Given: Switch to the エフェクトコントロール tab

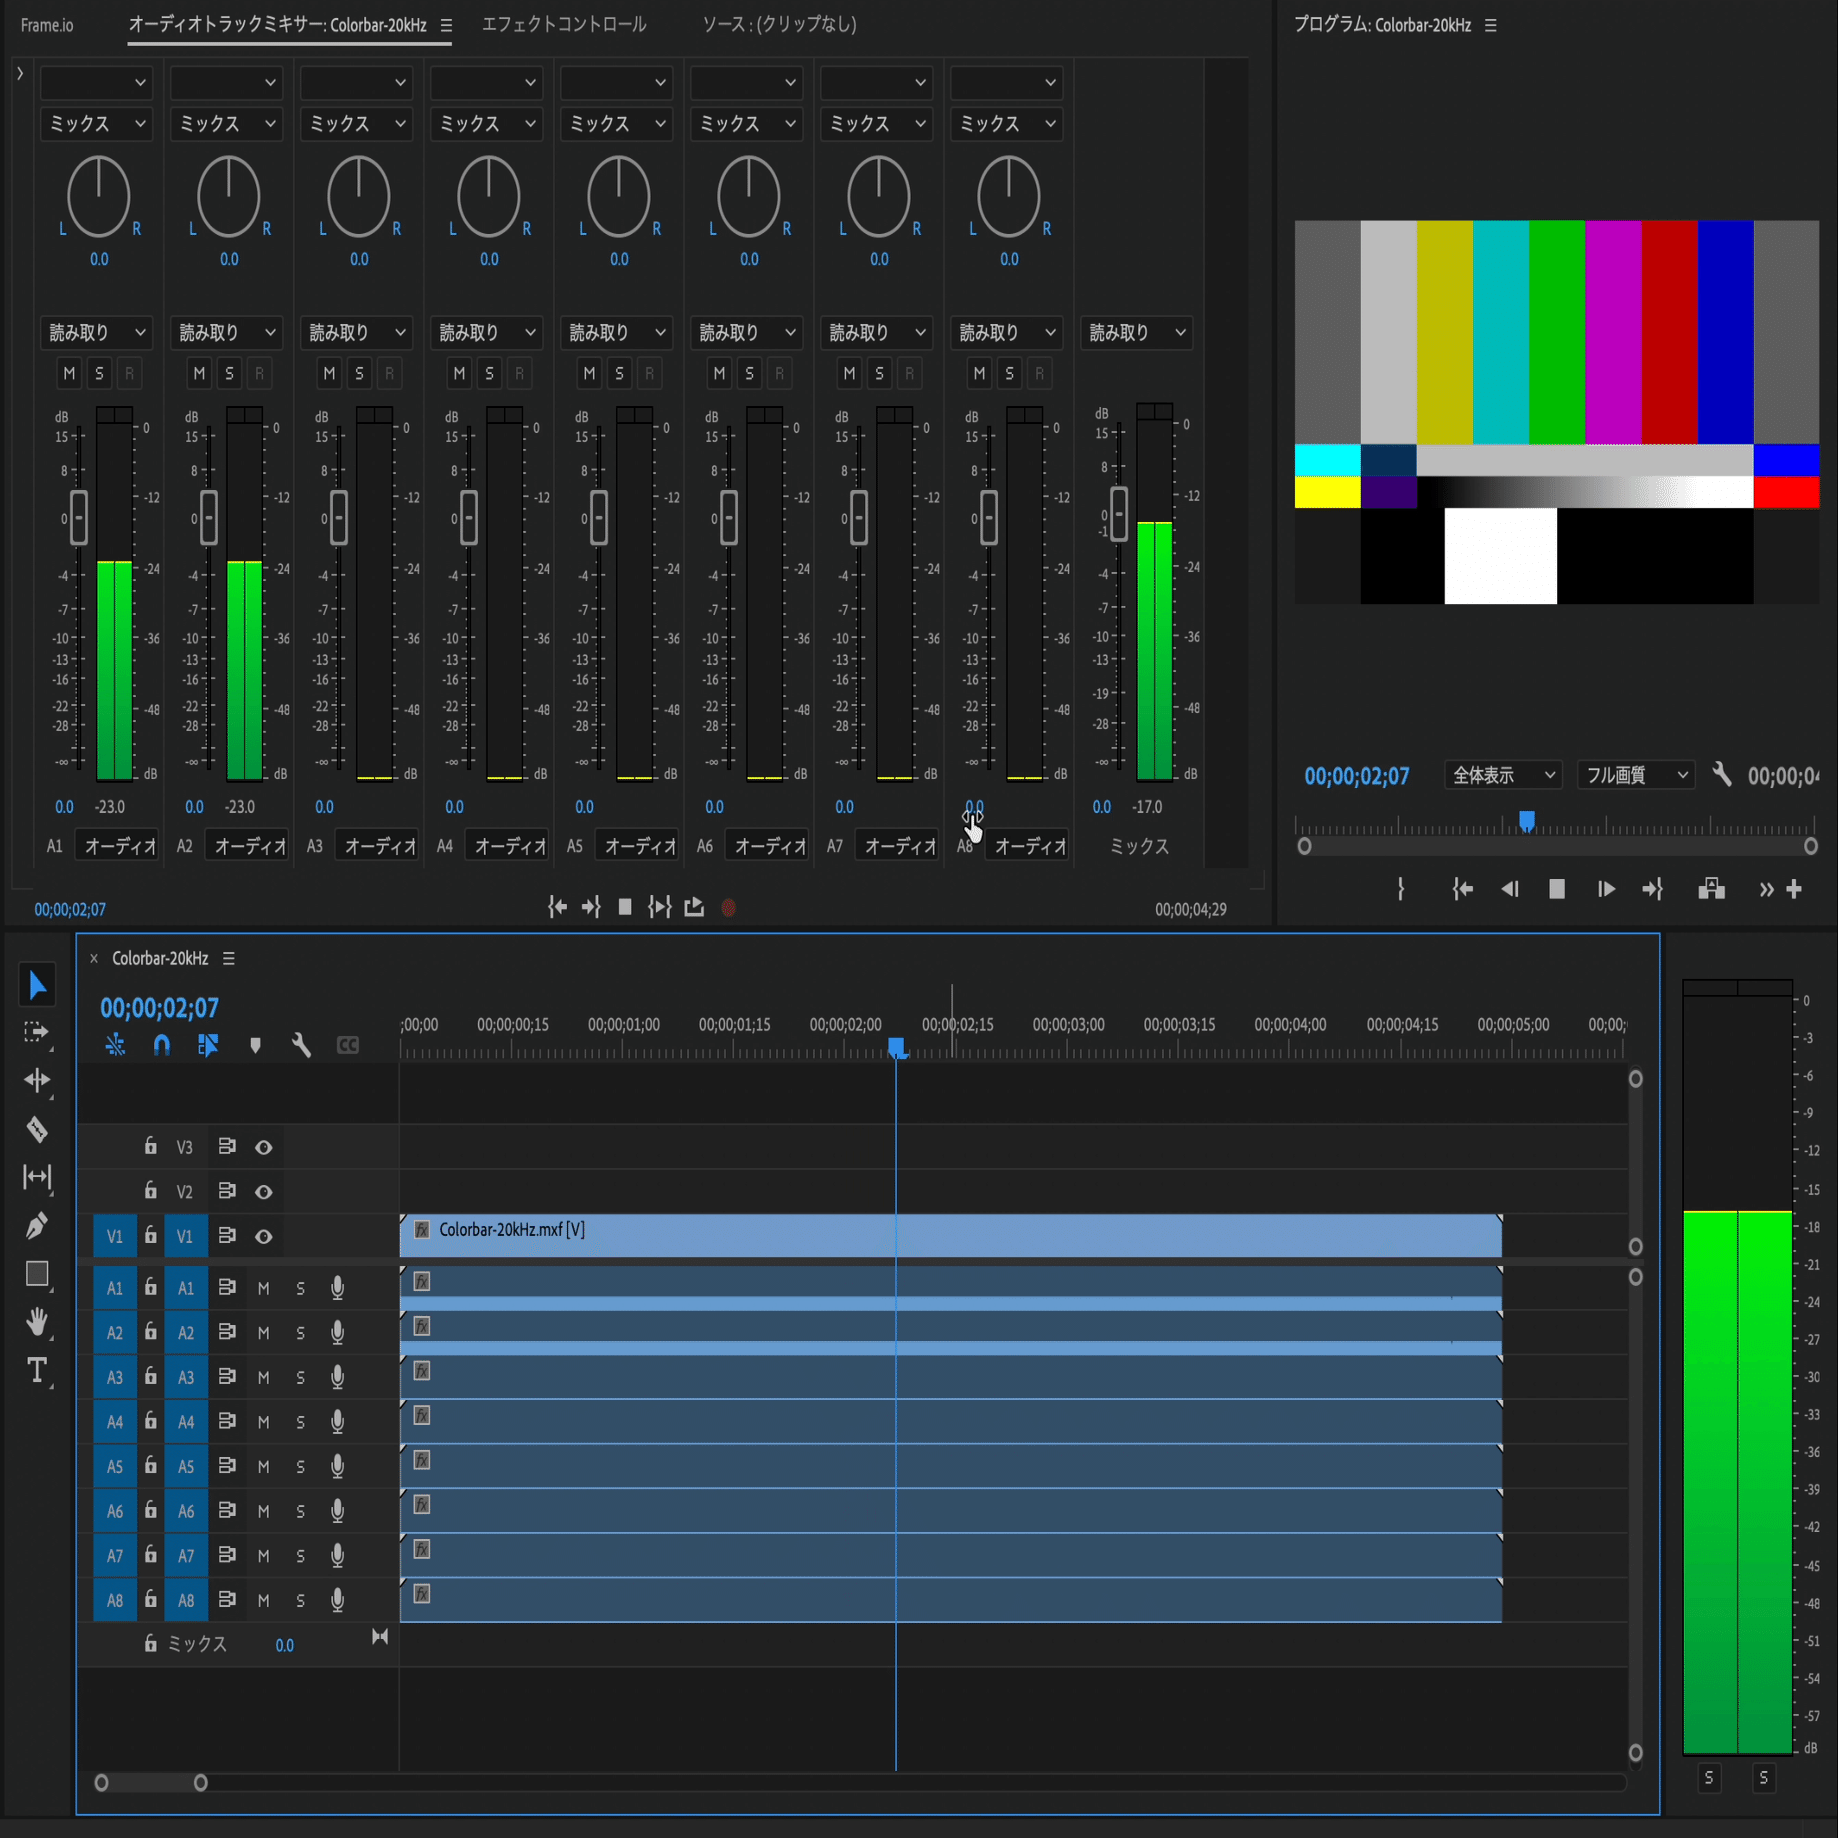Looking at the screenshot, I should 564,24.
